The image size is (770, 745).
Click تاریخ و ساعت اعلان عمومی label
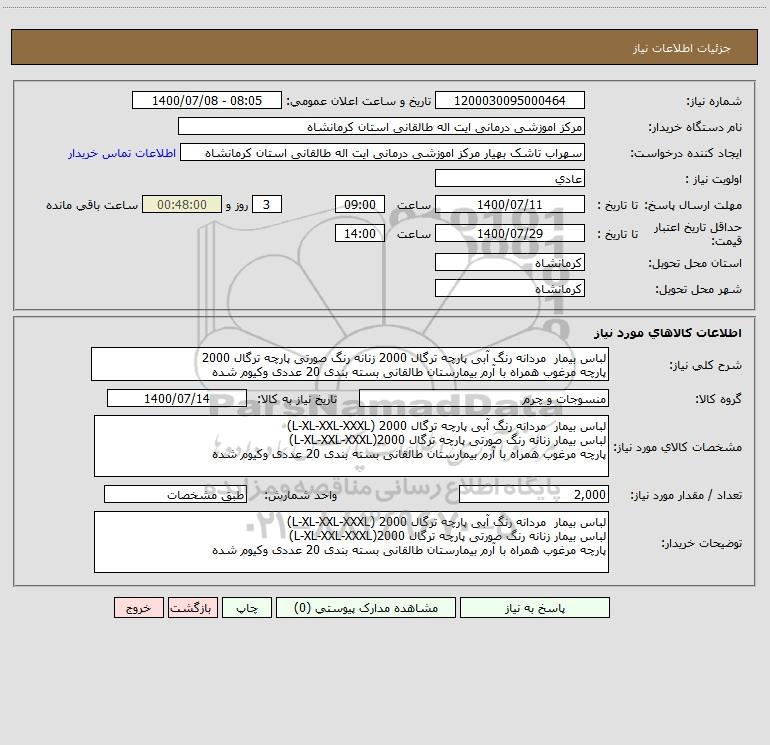358,101
